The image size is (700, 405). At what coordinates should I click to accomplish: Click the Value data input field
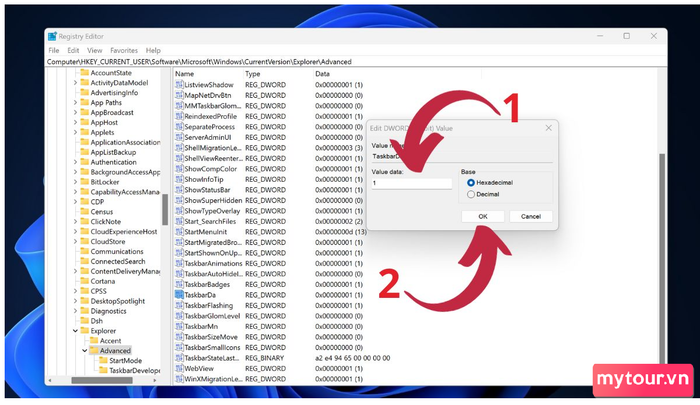coord(412,183)
